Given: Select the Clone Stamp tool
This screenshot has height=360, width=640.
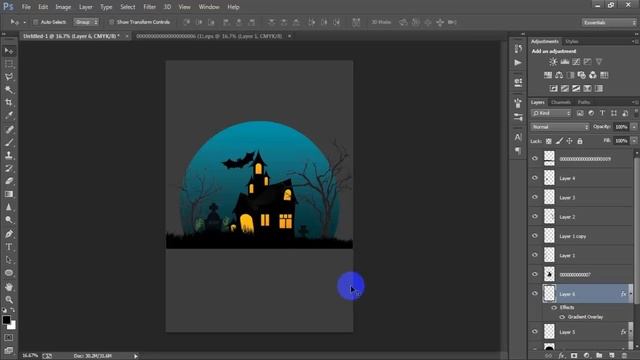Looking at the screenshot, I should coord(9,156).
